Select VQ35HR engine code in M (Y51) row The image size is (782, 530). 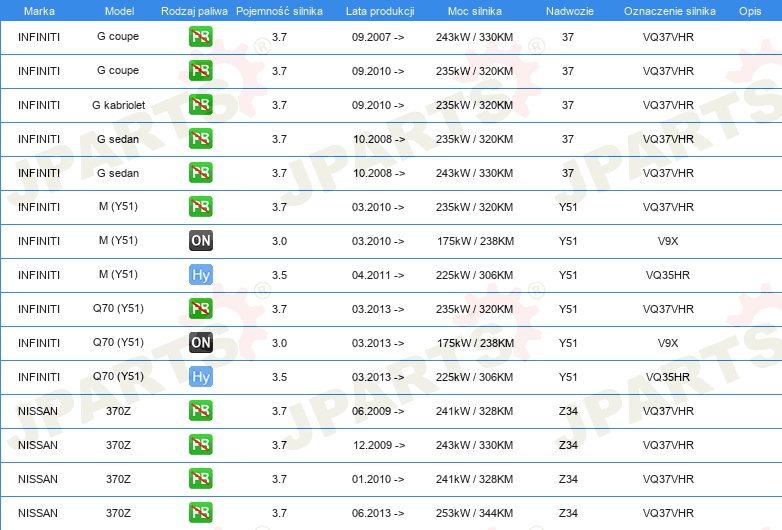668,275
